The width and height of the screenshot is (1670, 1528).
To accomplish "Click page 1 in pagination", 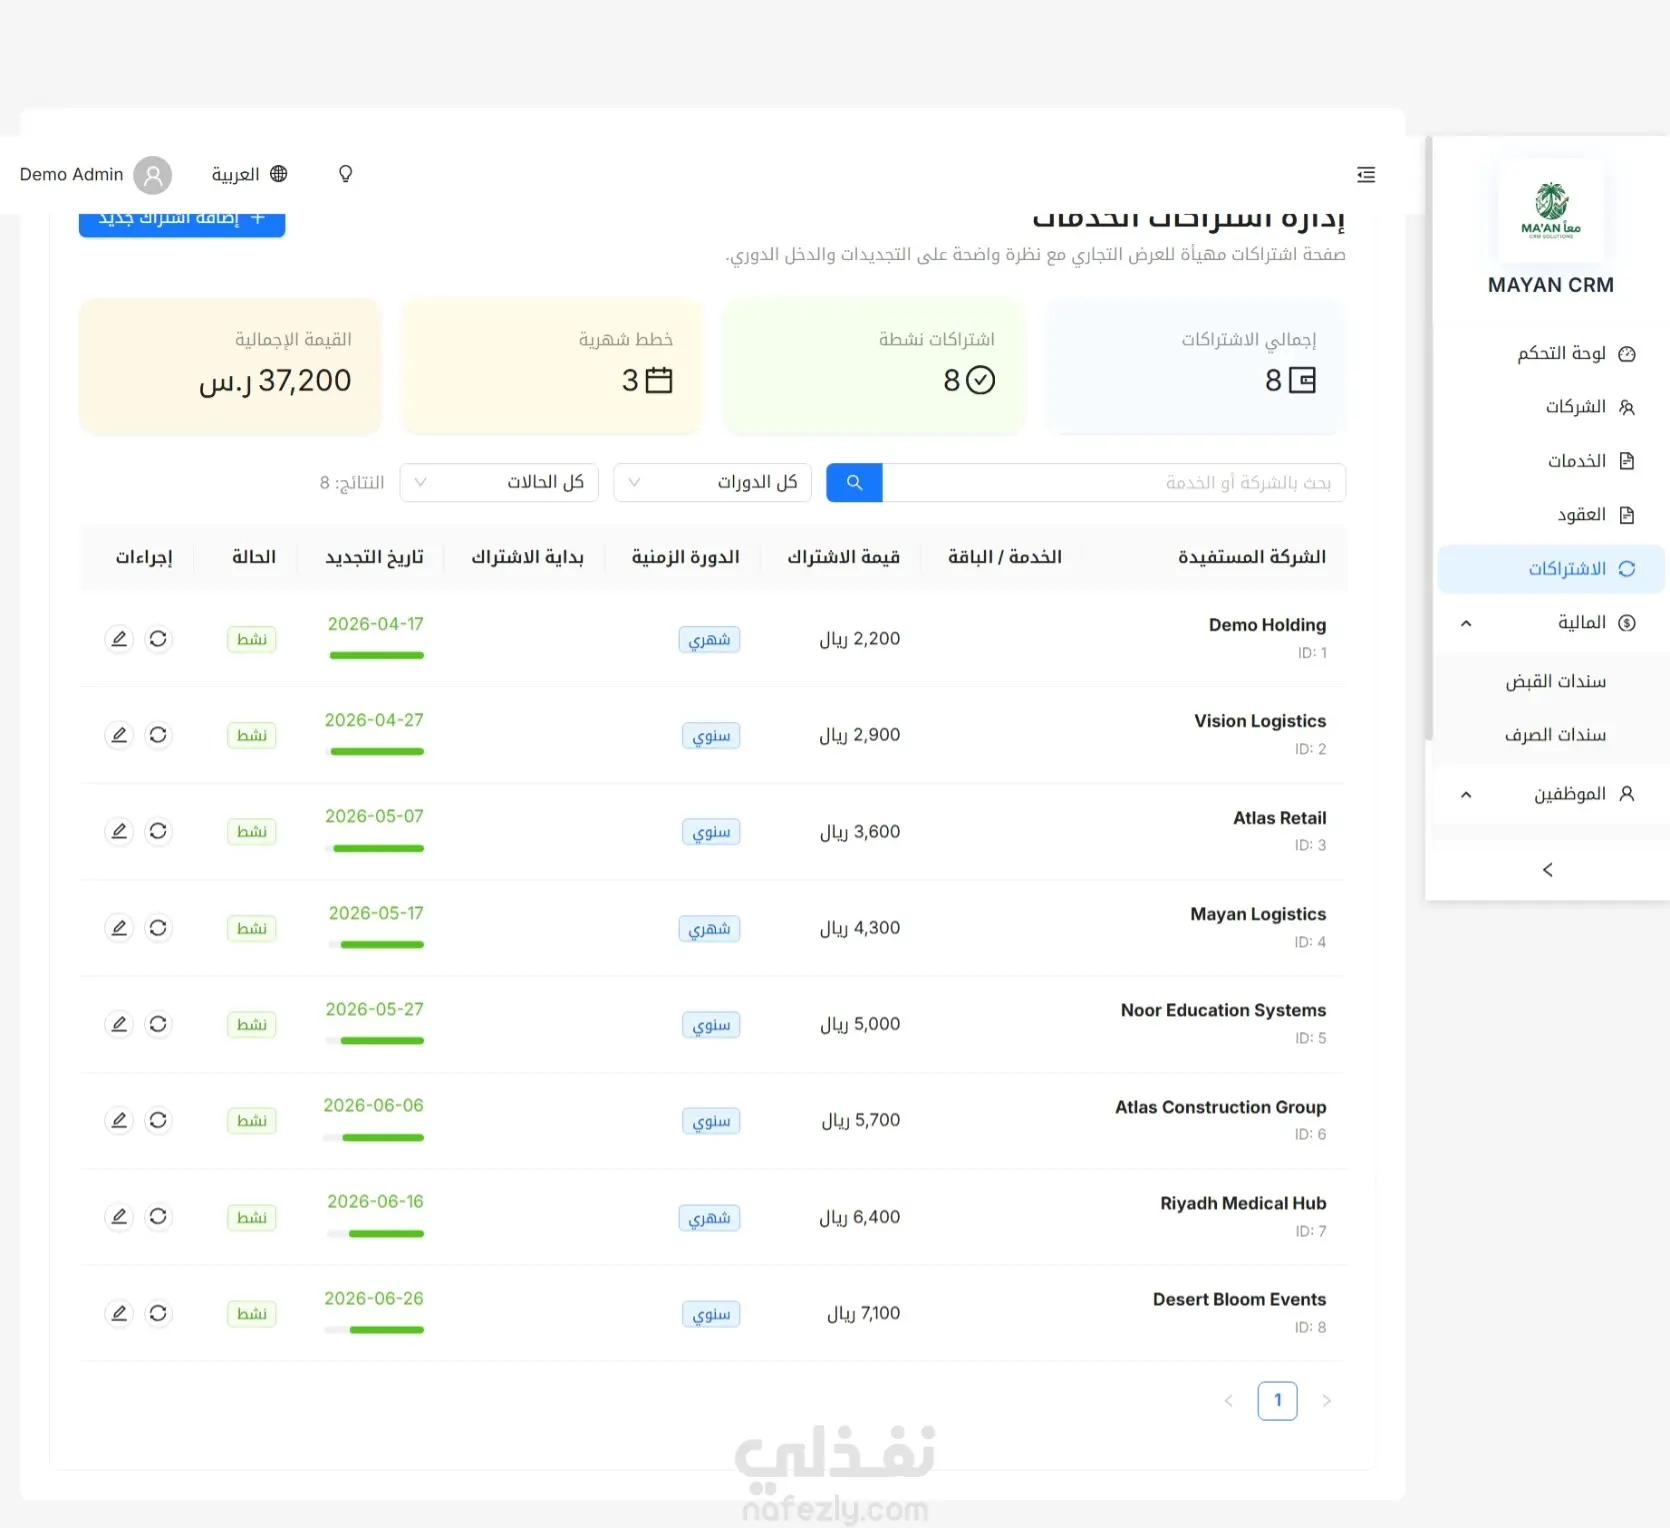I will point(1277,1400).
